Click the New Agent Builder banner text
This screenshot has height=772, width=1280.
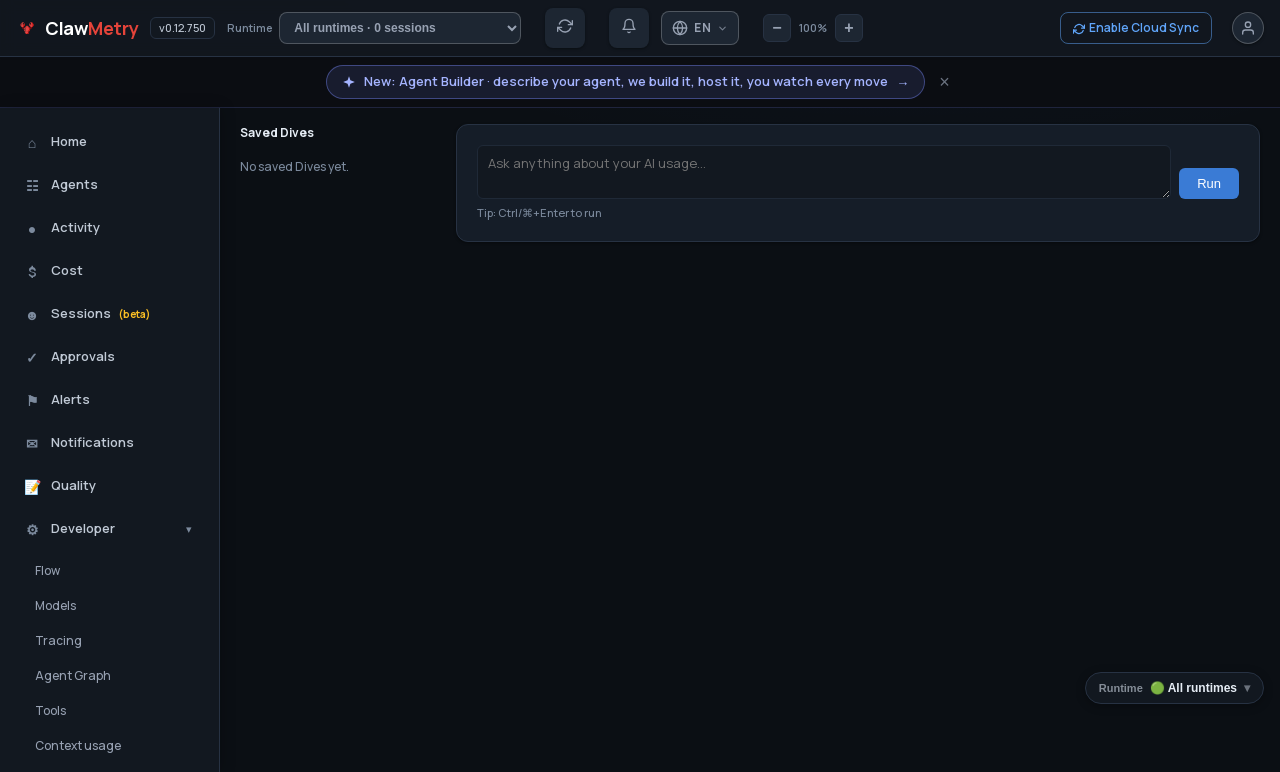pyautogui.click(x=626, y=82)
